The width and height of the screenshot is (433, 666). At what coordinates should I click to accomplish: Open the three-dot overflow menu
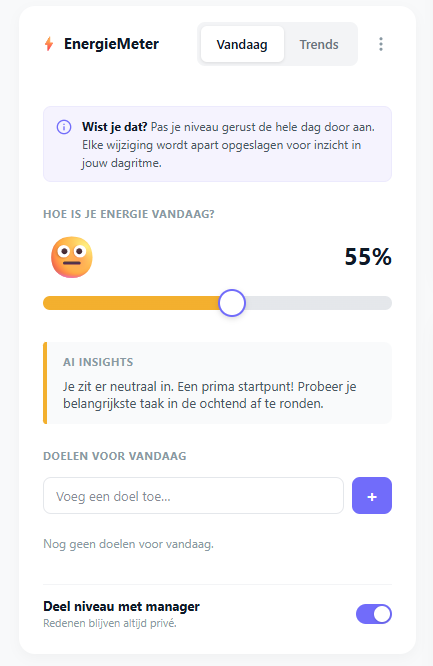tap(381, 44)
